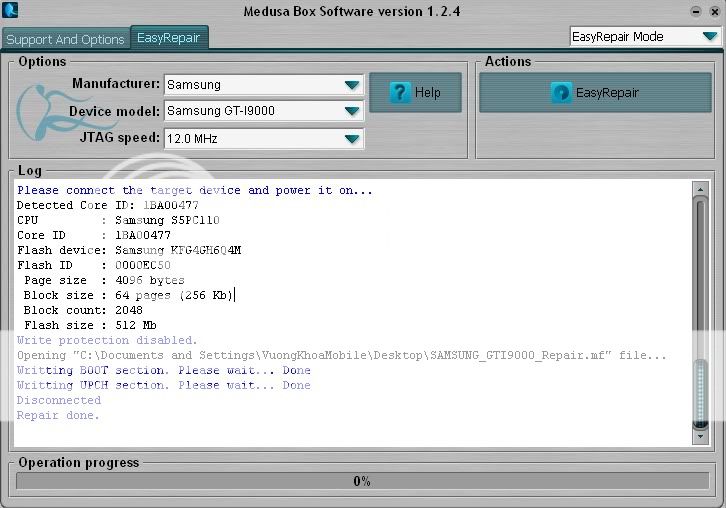Screen dimensions: 726x508
Task: Click the 'Flash ID : 0000EC50' log line
Action: click(94, 265)
